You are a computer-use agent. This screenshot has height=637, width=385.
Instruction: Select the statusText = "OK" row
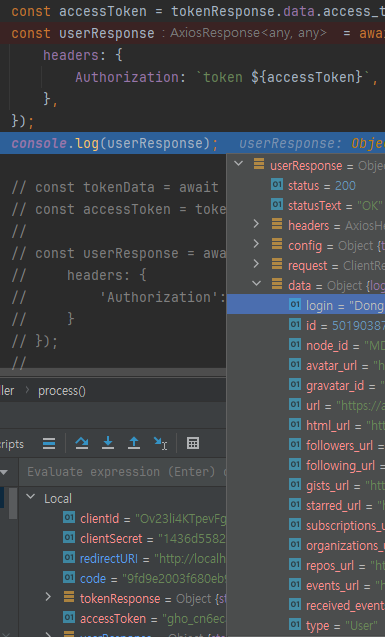coord(306,206)
